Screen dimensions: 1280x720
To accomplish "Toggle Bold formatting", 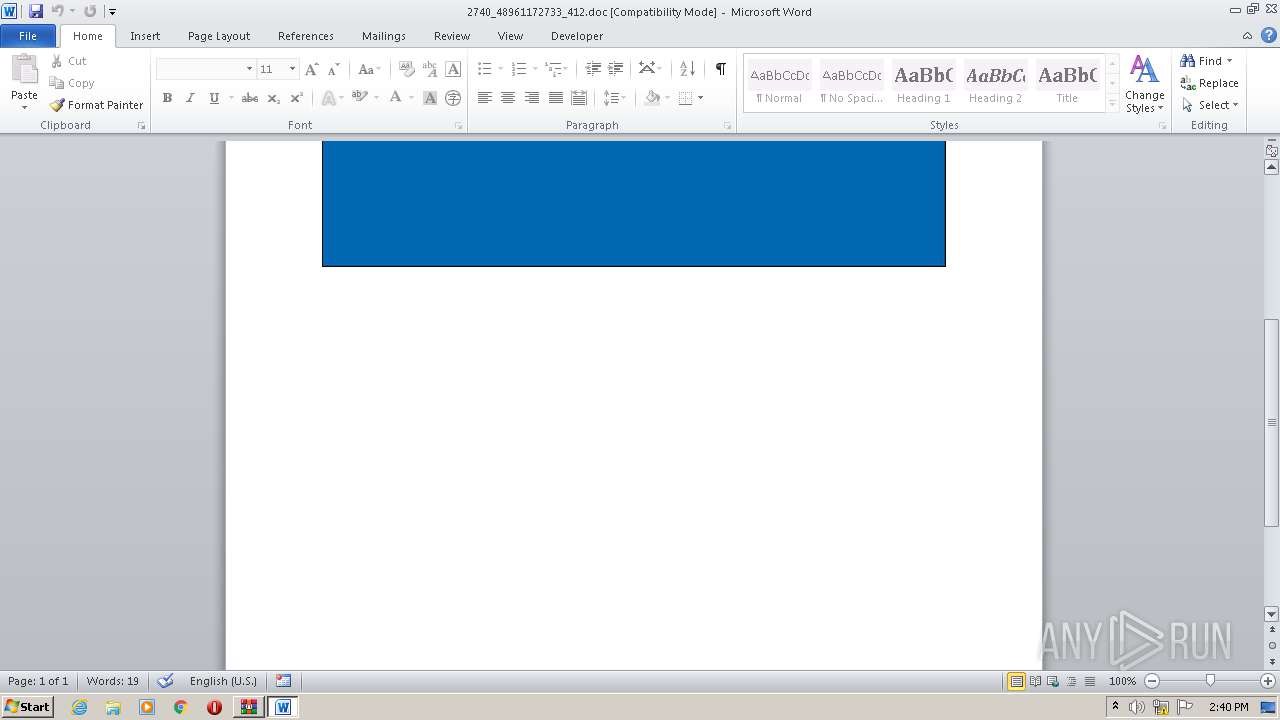I will (x=167, y=98).
